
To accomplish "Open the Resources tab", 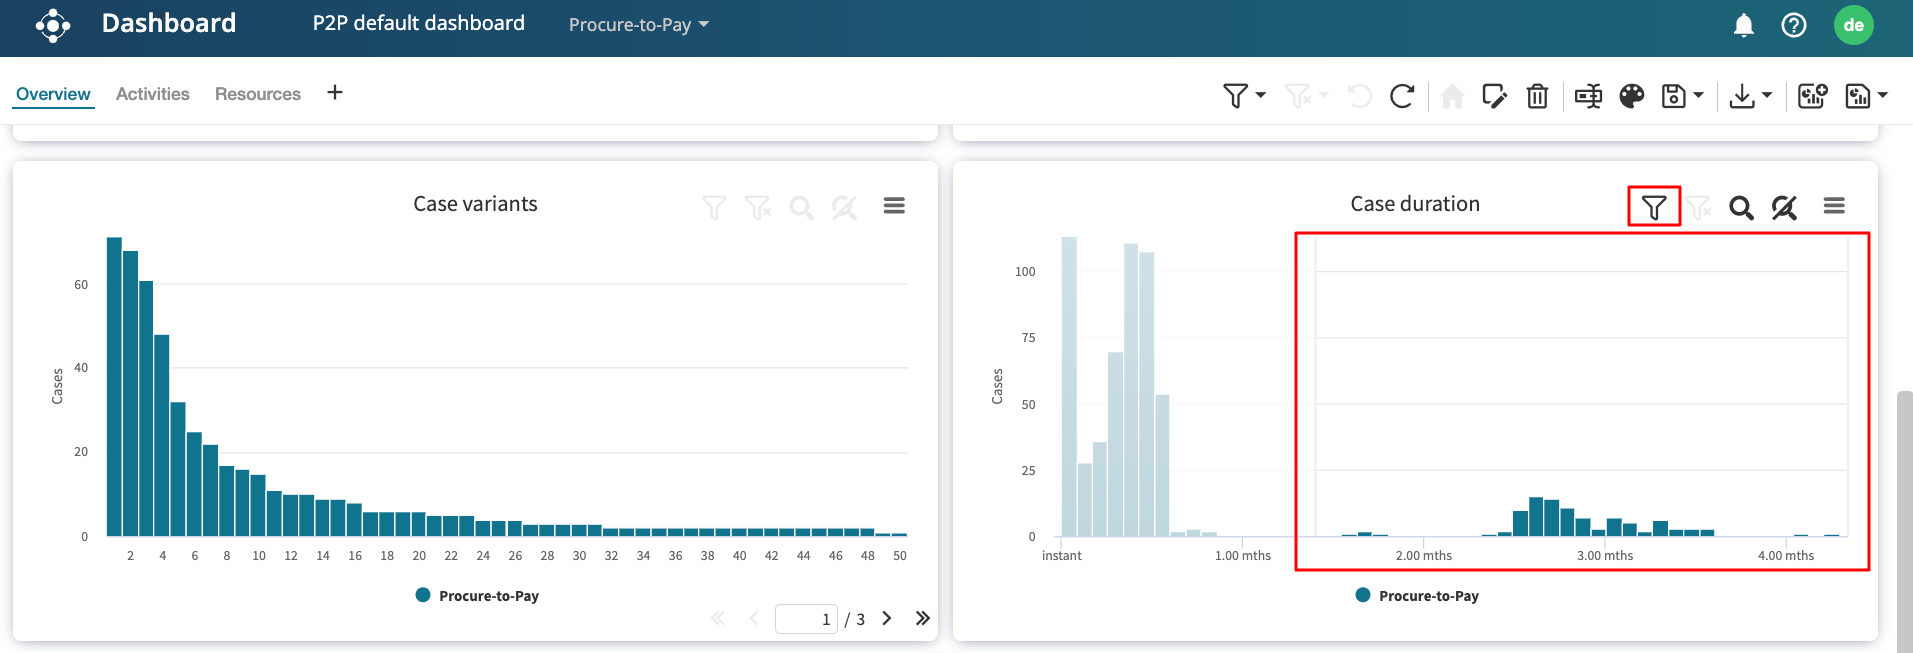I will (257, 94).
